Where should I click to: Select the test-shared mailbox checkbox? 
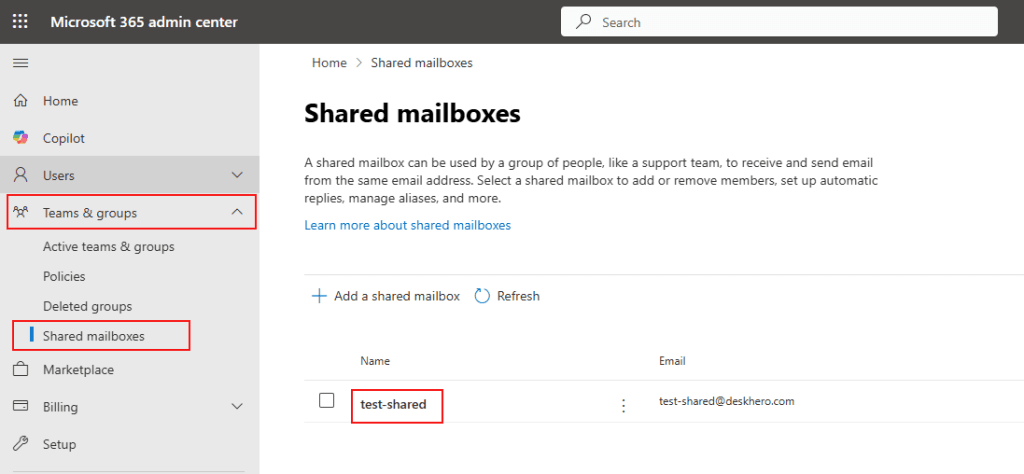click(326, 401)
